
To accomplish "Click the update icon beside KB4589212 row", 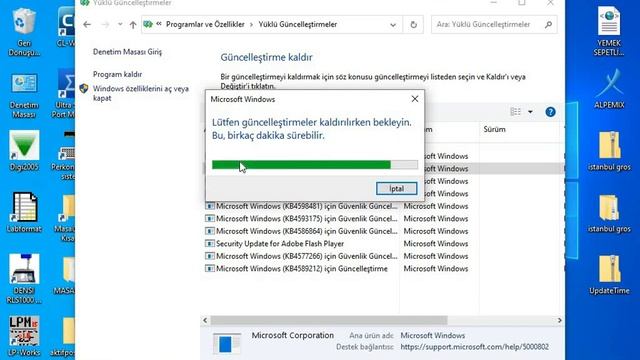I will tap(209, 269).
